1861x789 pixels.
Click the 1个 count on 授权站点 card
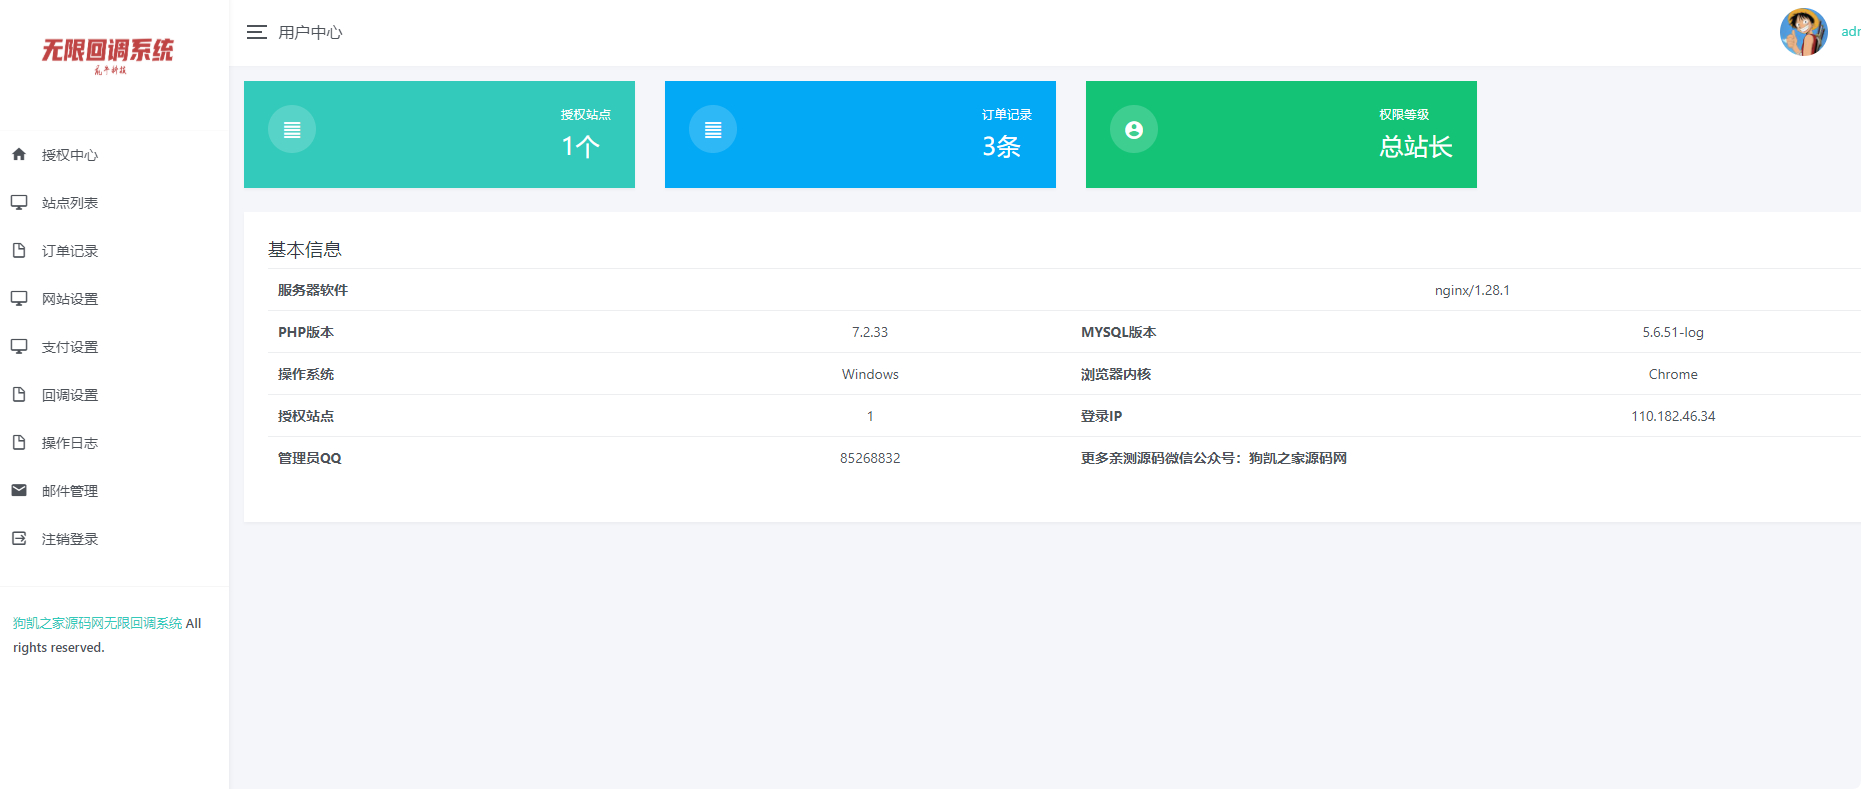[581, 147]
